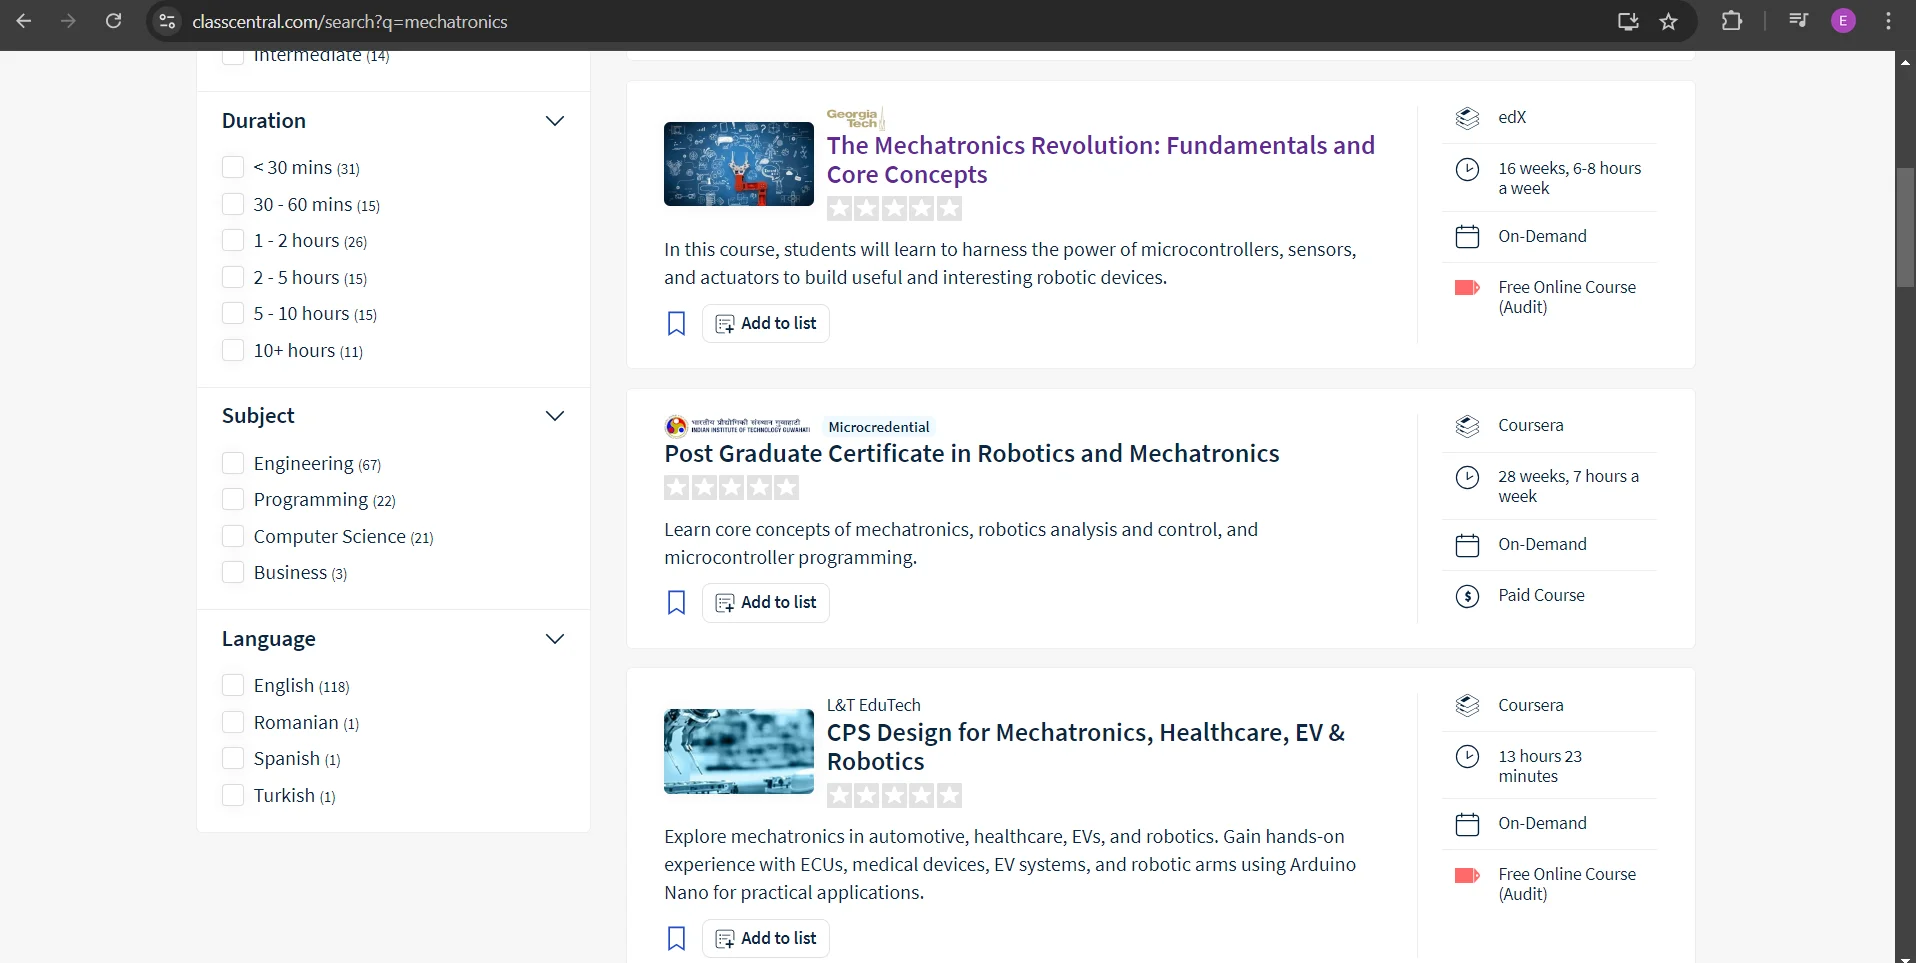Open the Mechatronics Revolution course thumbnail
Image resolution: width=1916 pixels, height=963 pixels.
[x=739, y=164]
